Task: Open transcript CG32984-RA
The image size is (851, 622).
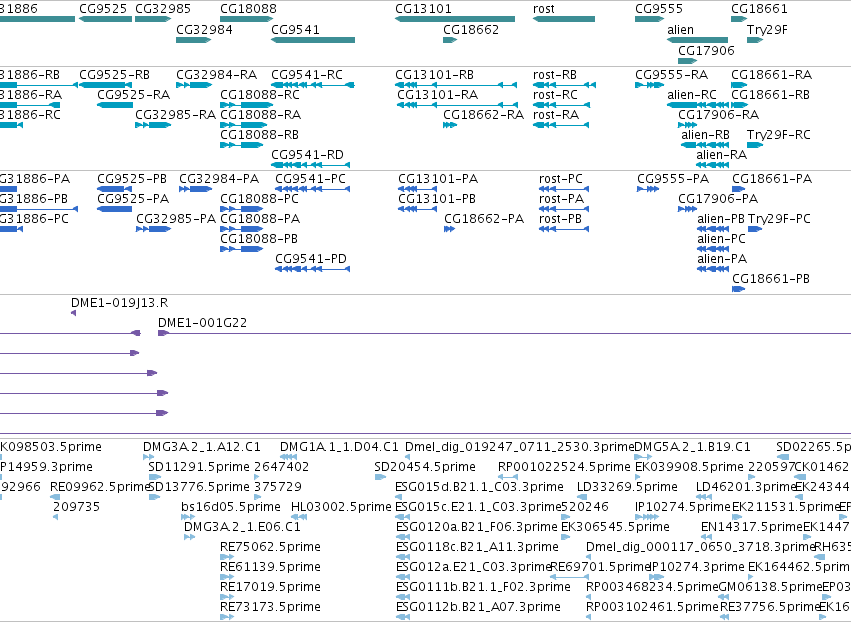Action: [x=194, y=85]
